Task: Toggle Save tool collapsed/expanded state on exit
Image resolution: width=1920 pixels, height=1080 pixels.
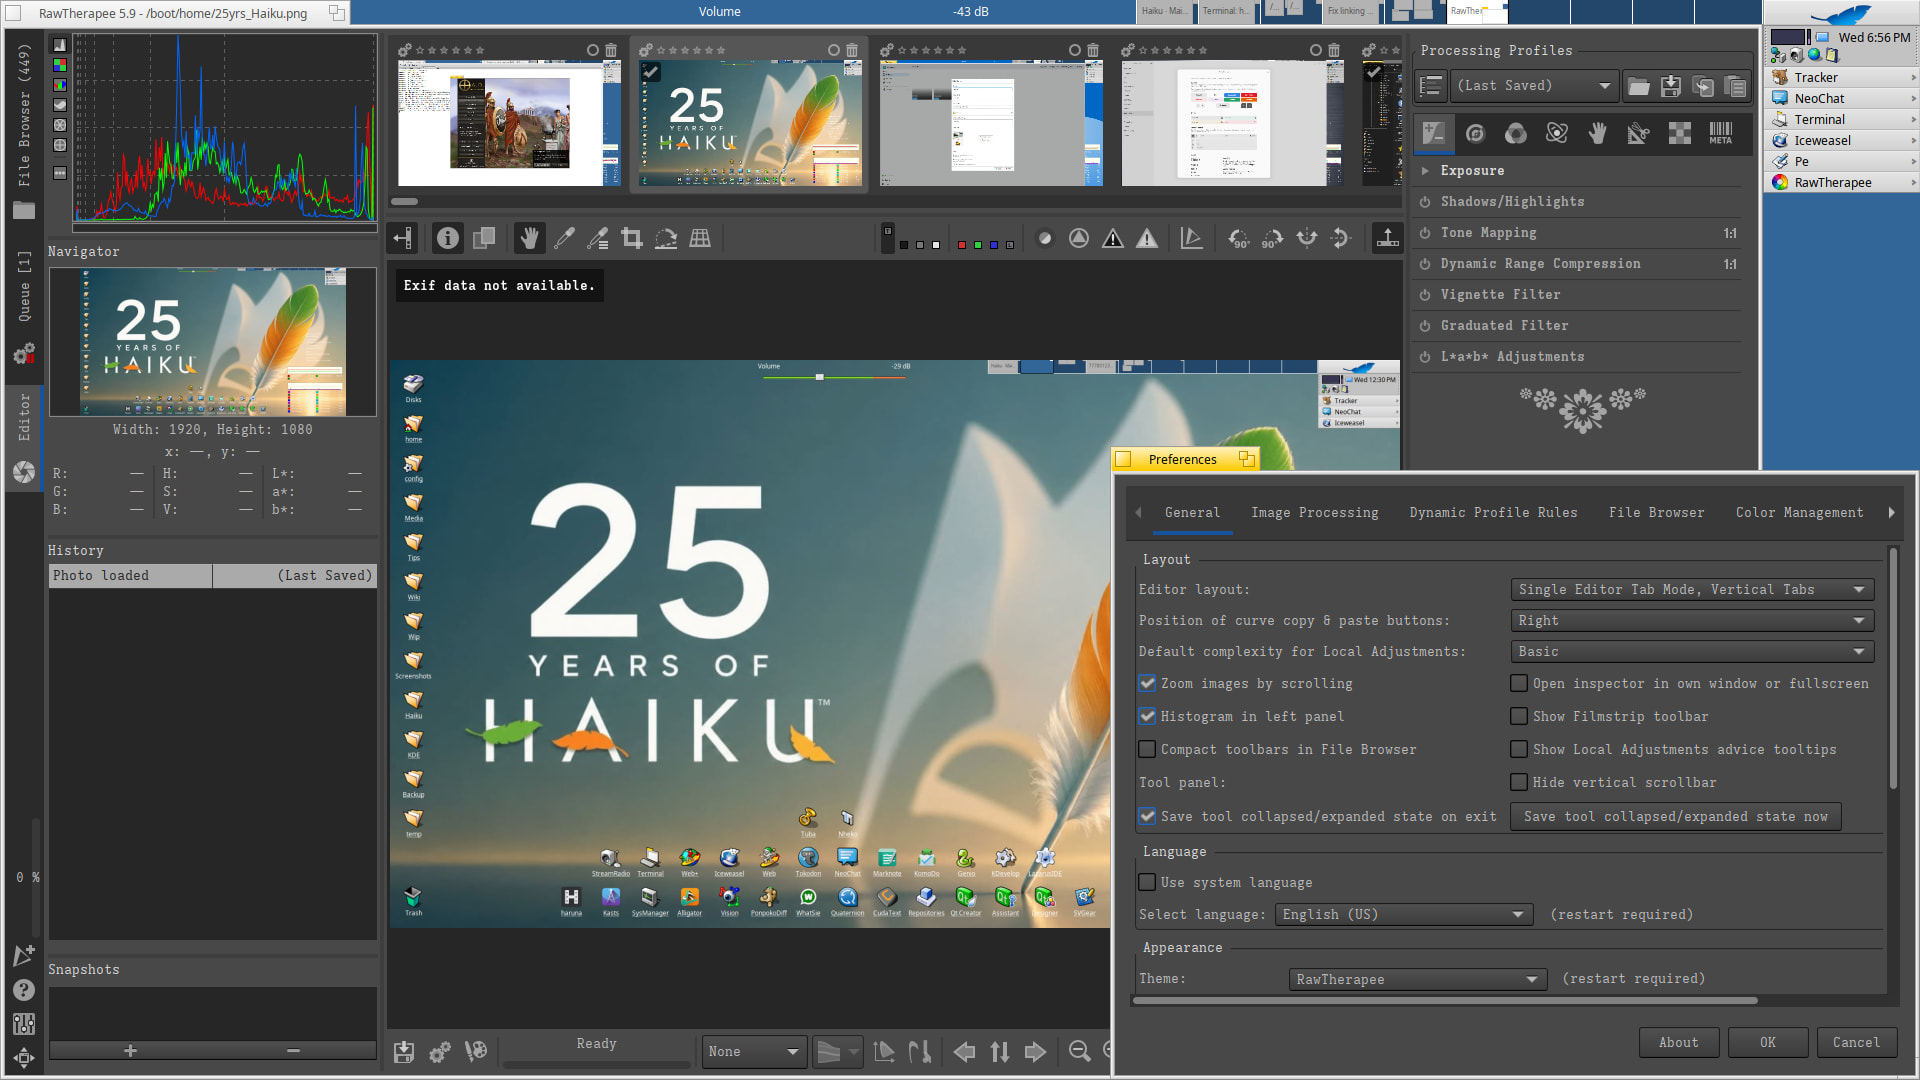Action: 1148,817
